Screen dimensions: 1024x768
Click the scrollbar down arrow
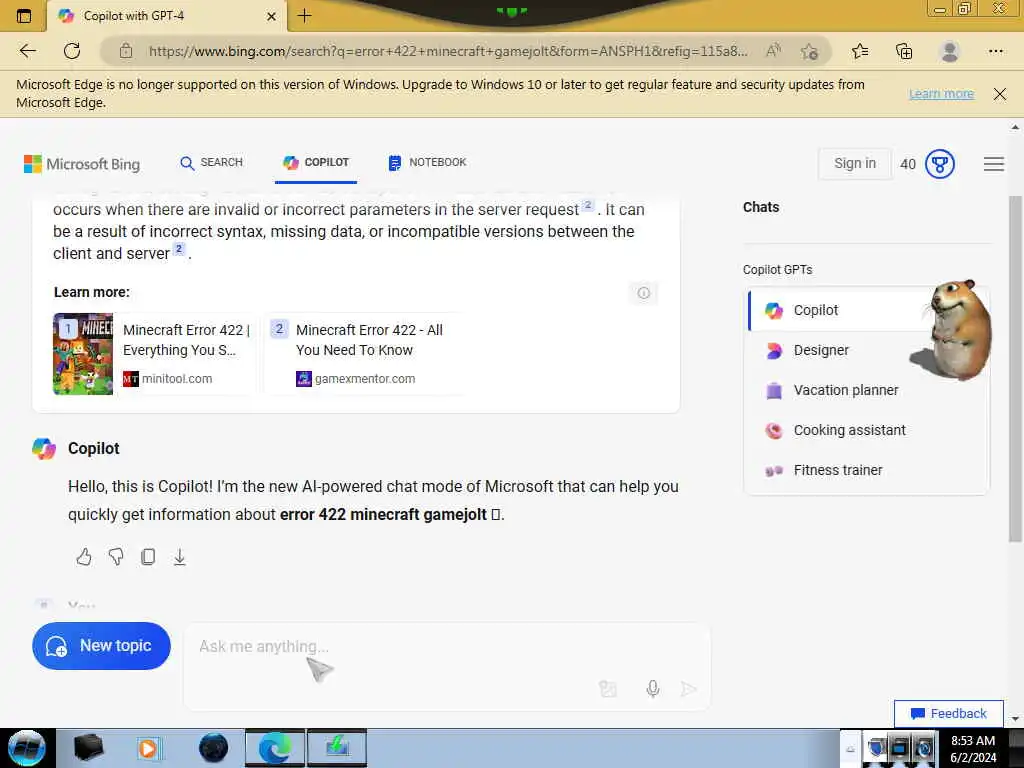(1015, 719)
